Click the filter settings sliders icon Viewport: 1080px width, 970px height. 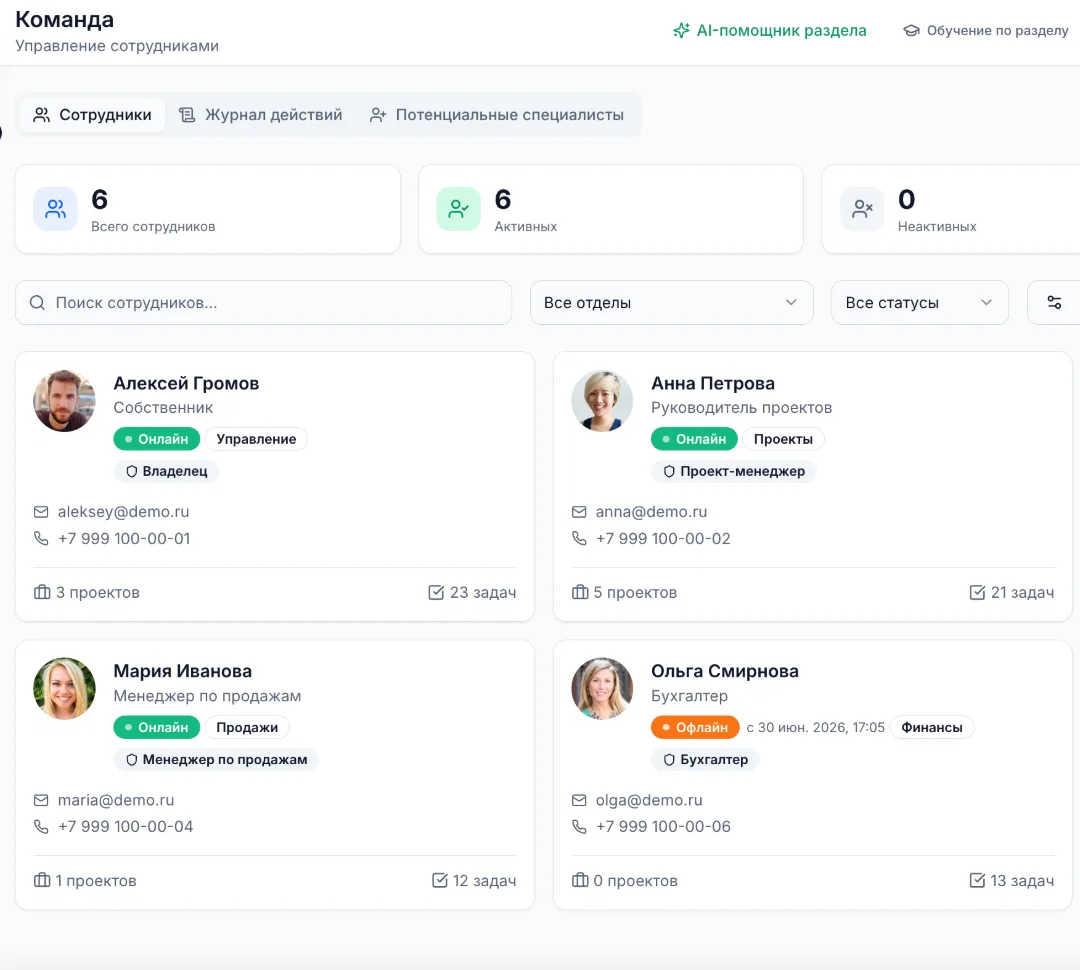1054,302
